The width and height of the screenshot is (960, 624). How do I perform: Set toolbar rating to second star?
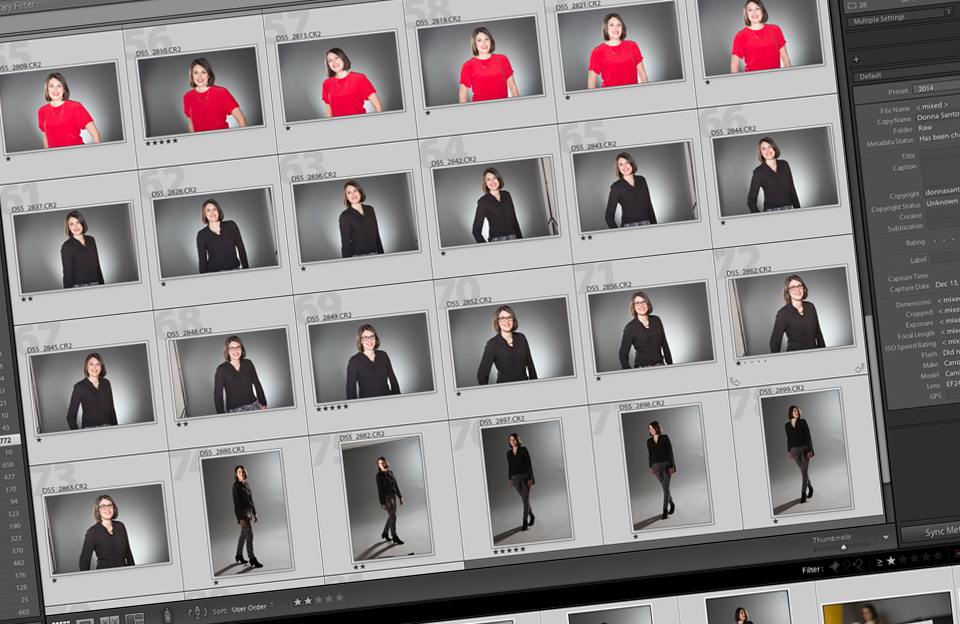click(308, 601)
